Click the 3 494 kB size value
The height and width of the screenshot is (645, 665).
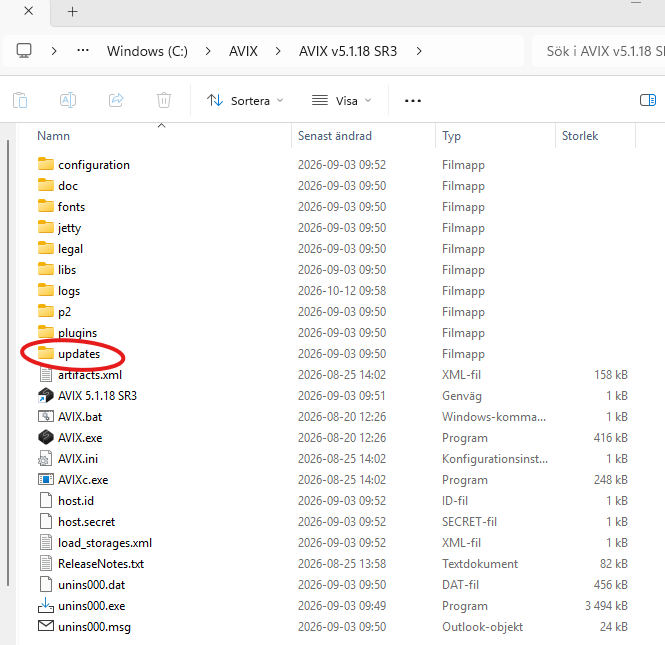click(x=606, y=606)
